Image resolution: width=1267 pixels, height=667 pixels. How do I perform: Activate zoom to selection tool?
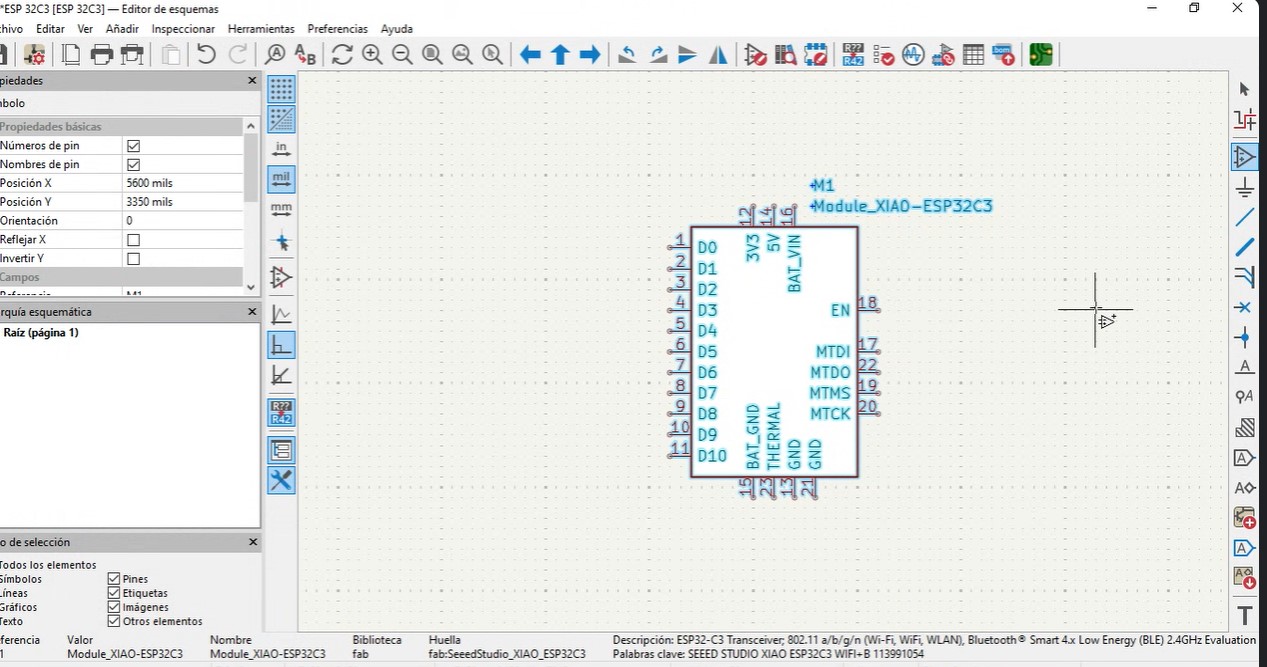pyautogui.click(x=492, y=55)
